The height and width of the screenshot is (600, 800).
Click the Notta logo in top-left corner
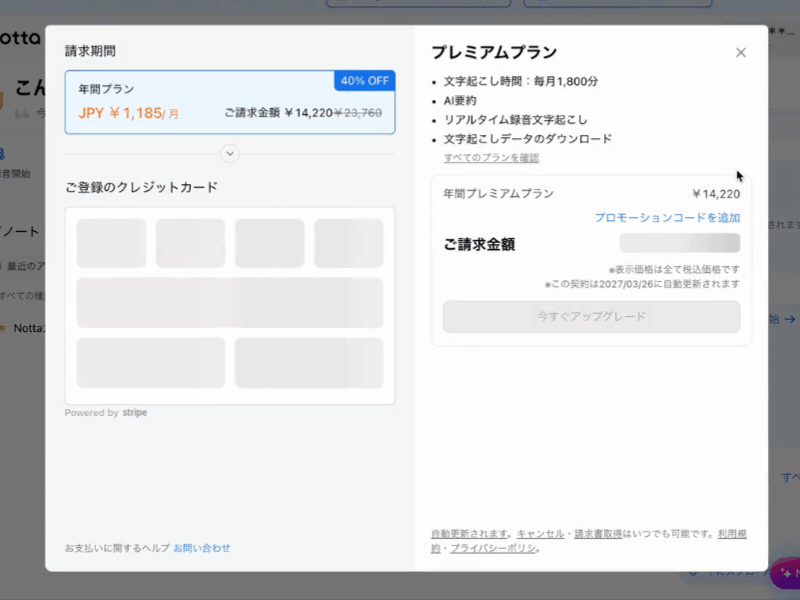click(x=20, y=37)
